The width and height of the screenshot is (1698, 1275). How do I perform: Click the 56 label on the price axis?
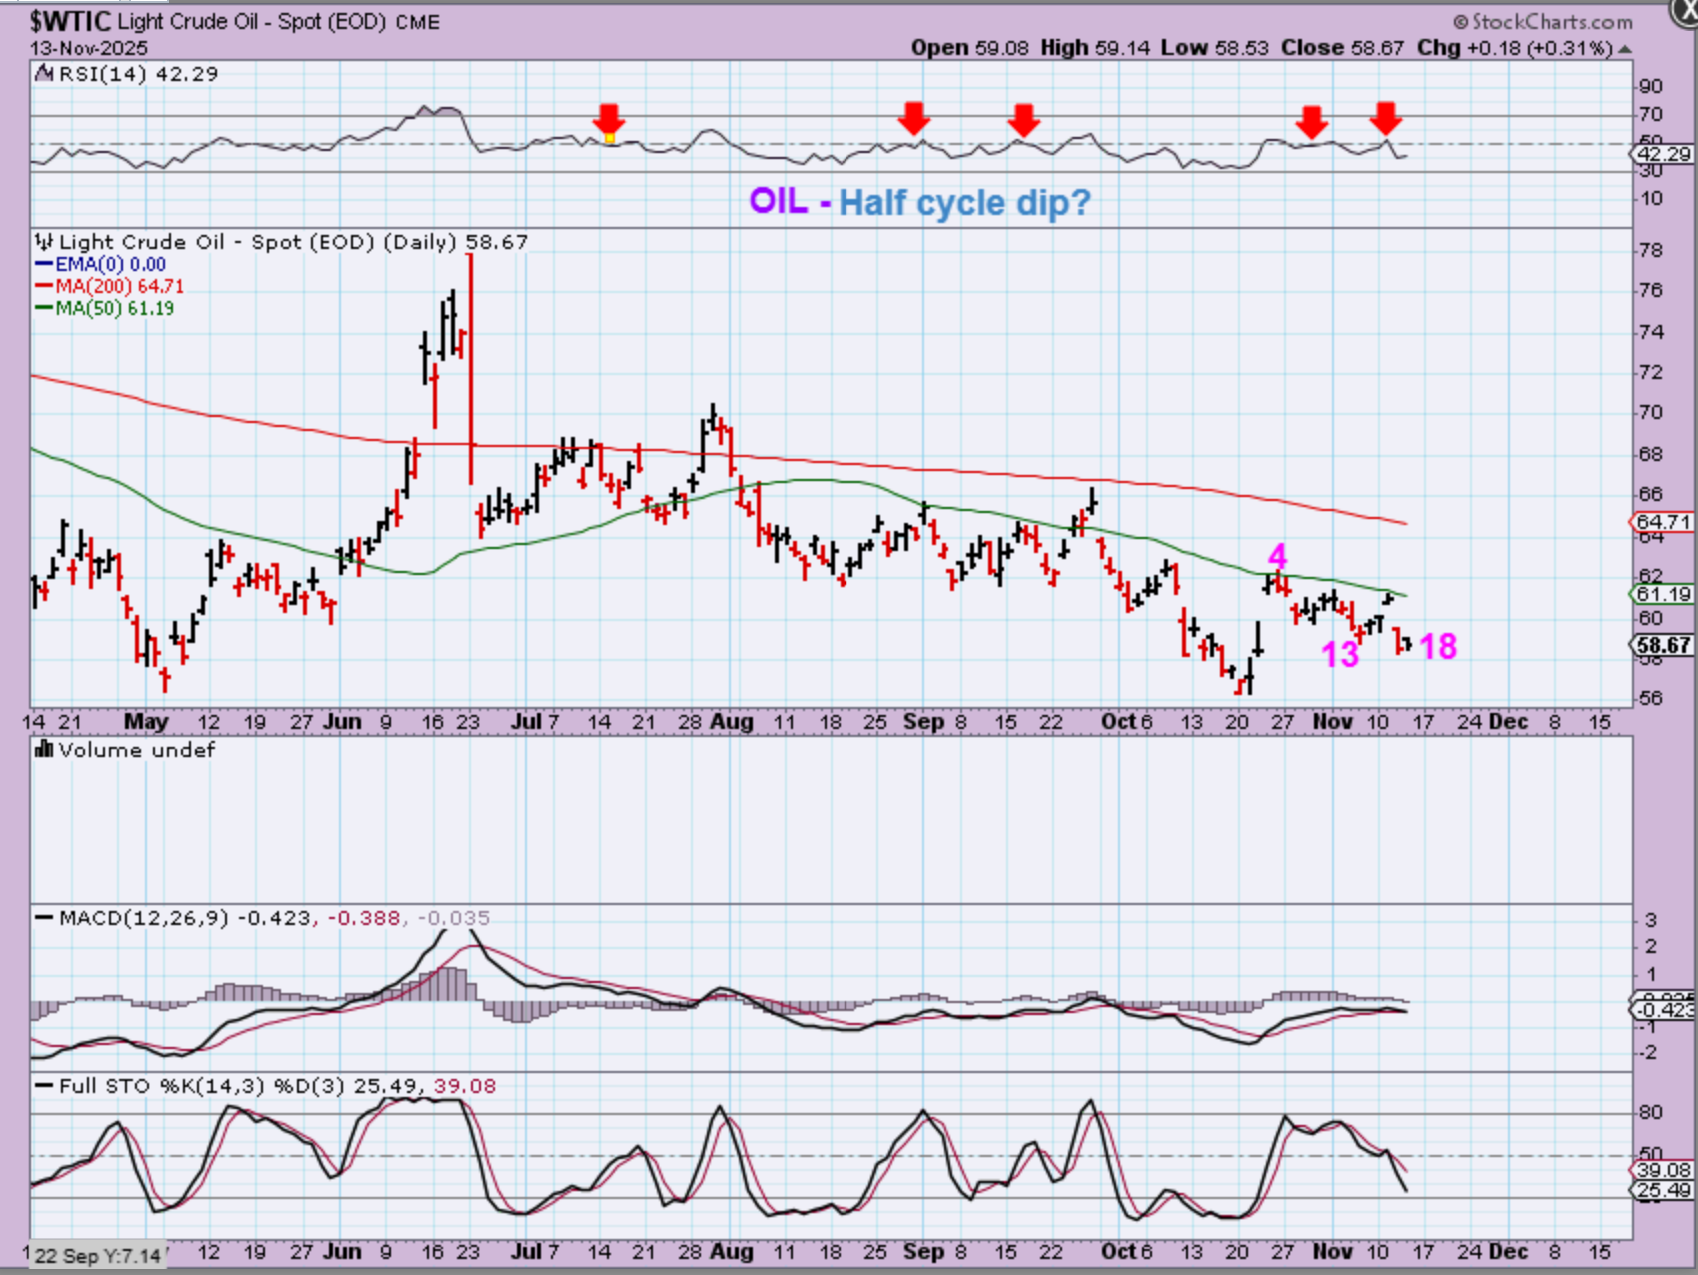pyautogui.click(x=1652, y=698)
